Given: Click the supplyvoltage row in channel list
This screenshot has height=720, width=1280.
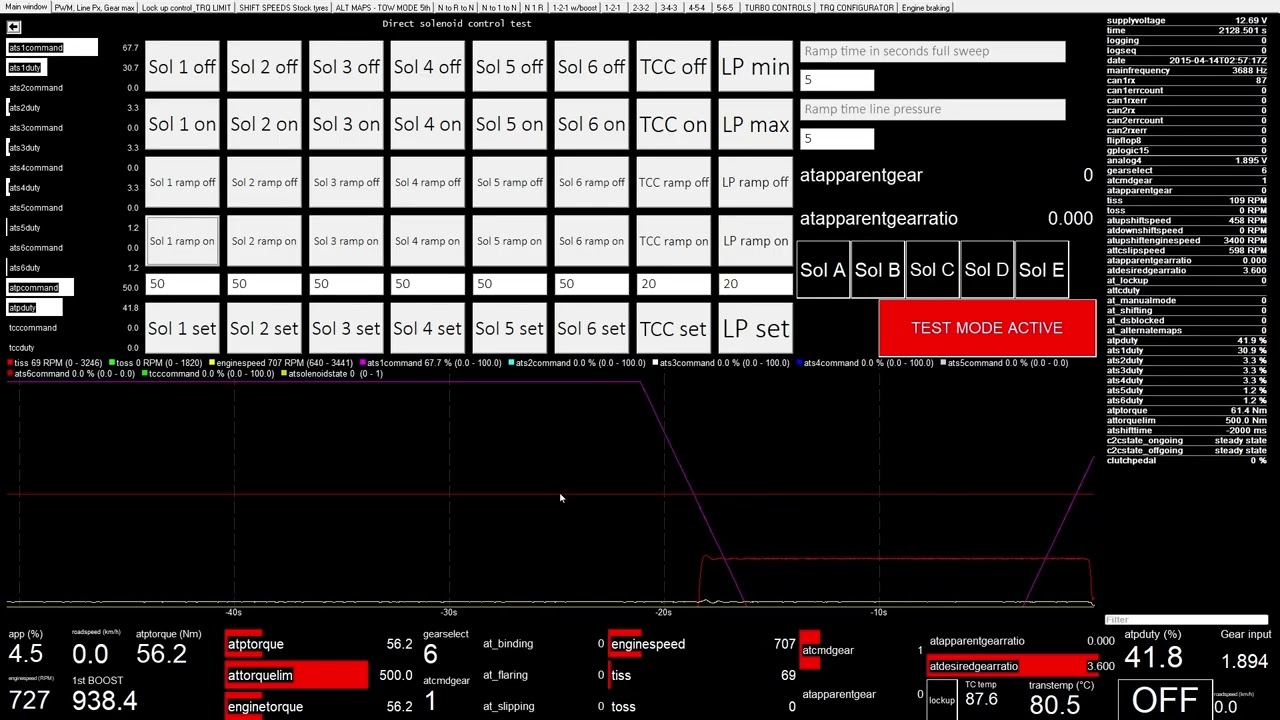Looking at the screenshot, I should tap(1186, 21).
